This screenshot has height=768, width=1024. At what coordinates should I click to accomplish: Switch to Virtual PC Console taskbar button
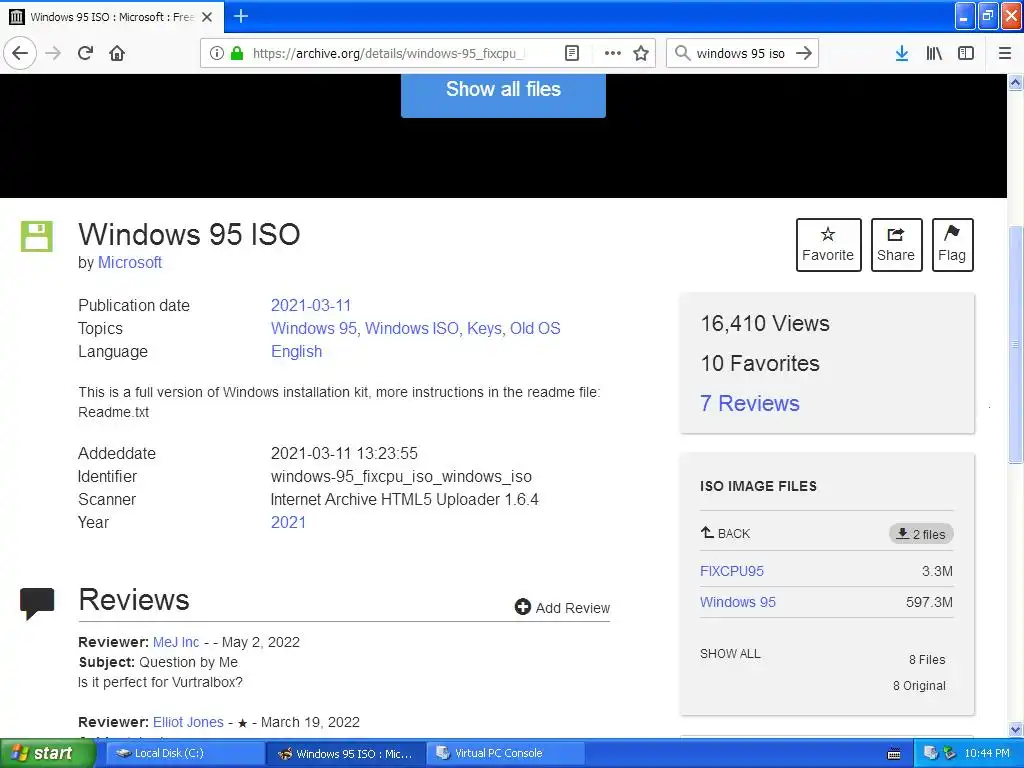tap(506, 753)
